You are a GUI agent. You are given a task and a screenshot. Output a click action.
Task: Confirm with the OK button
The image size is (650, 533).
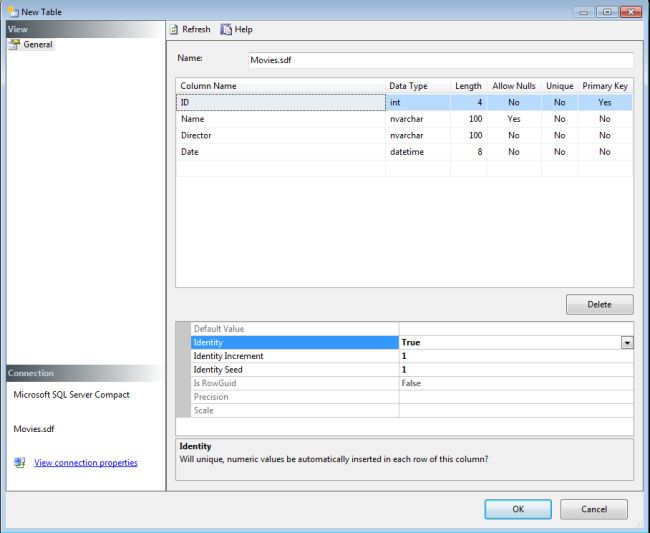pyautogui.click(x=518, y=509)
